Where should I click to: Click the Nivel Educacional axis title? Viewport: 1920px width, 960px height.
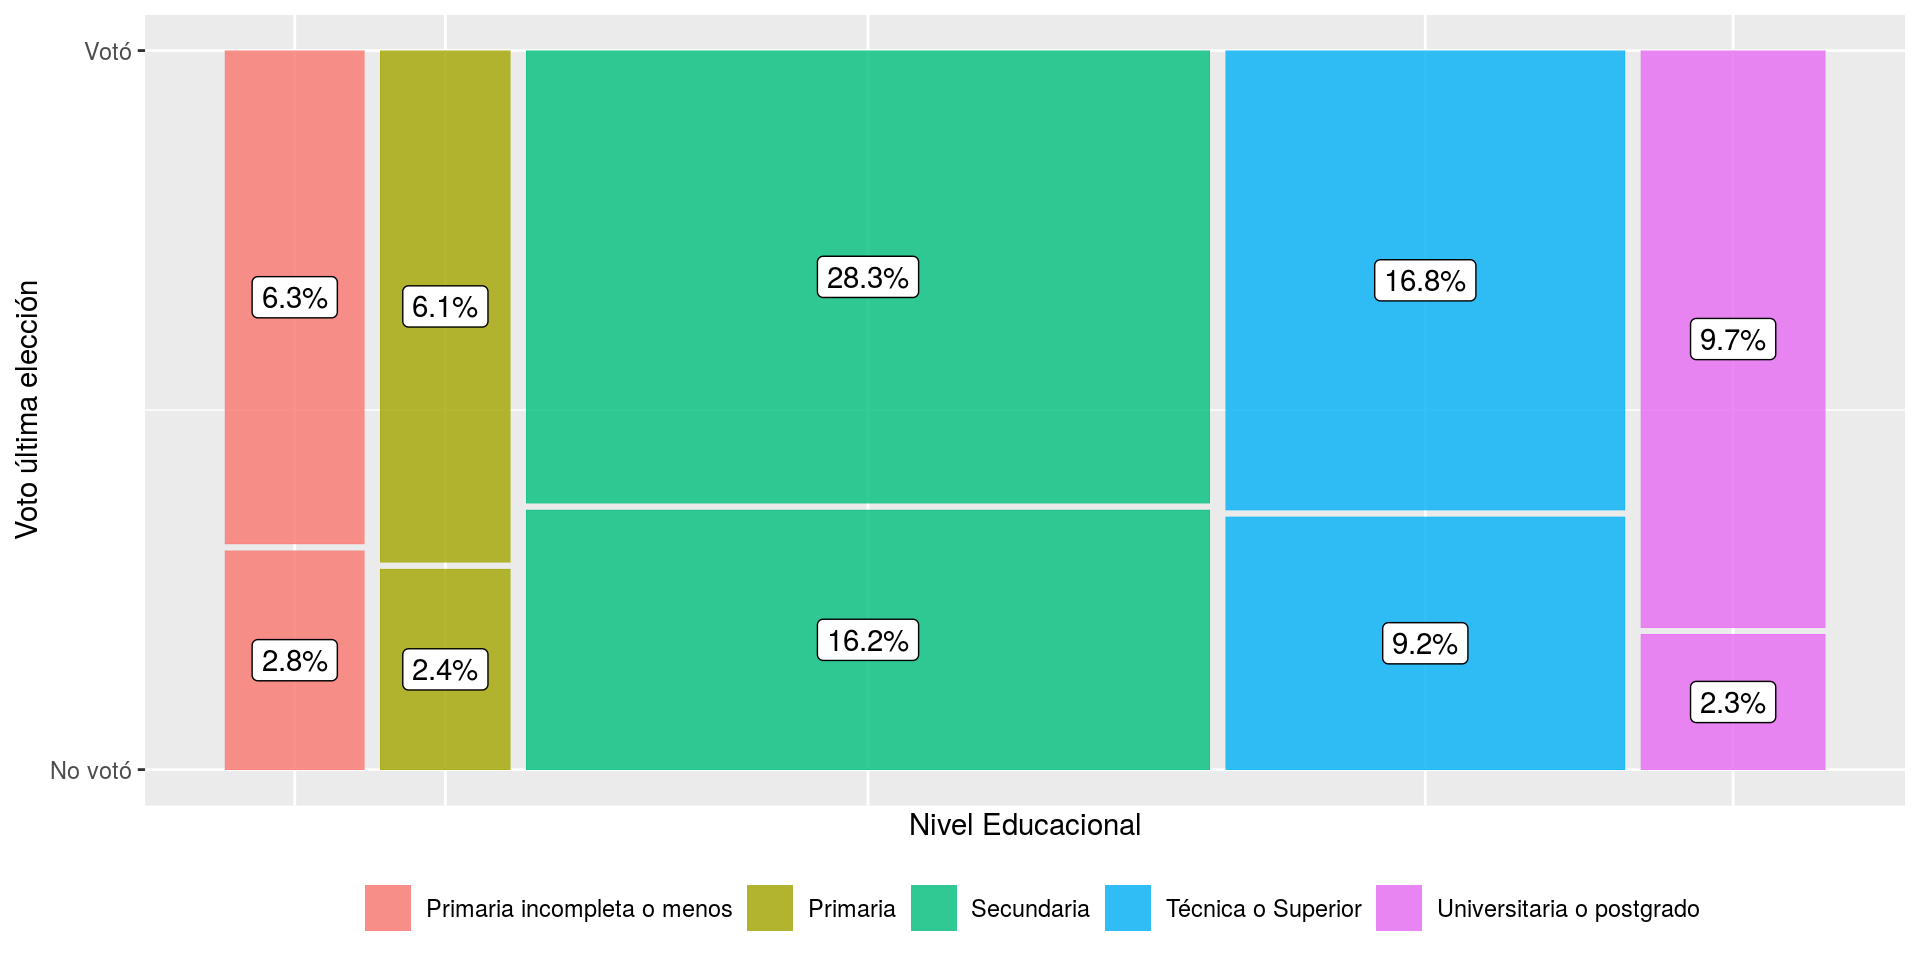point(1025,825)
